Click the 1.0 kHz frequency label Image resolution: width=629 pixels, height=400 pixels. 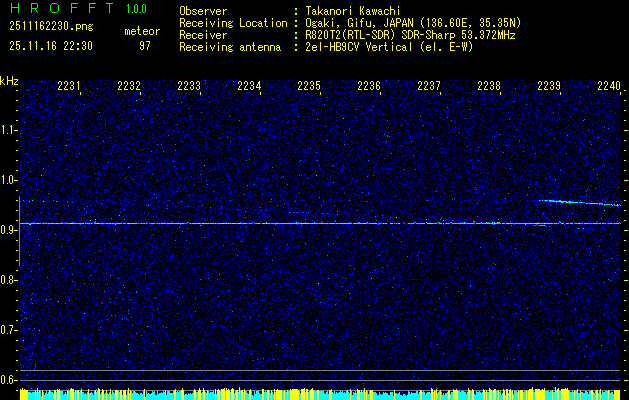[x=8, y=180]
